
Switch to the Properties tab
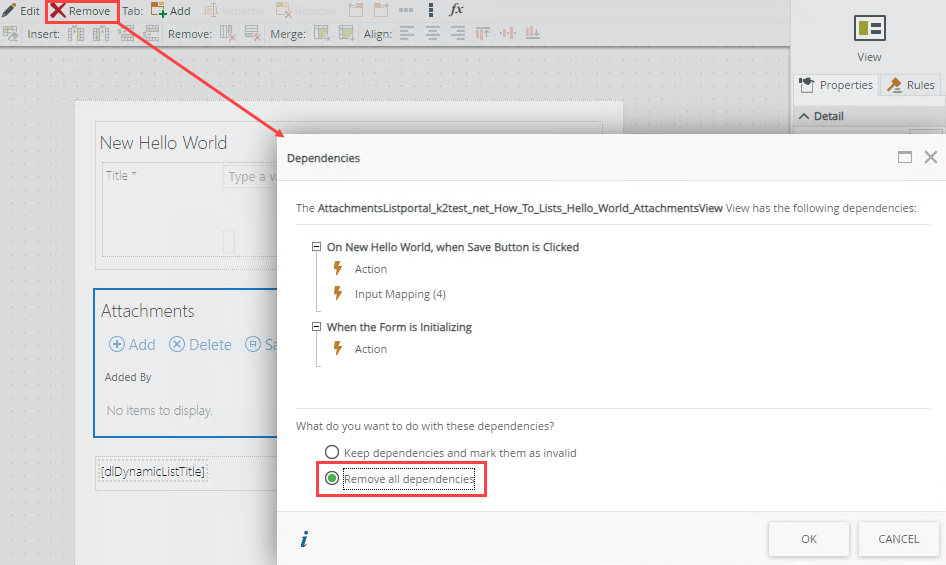click(x=836, y=85)
